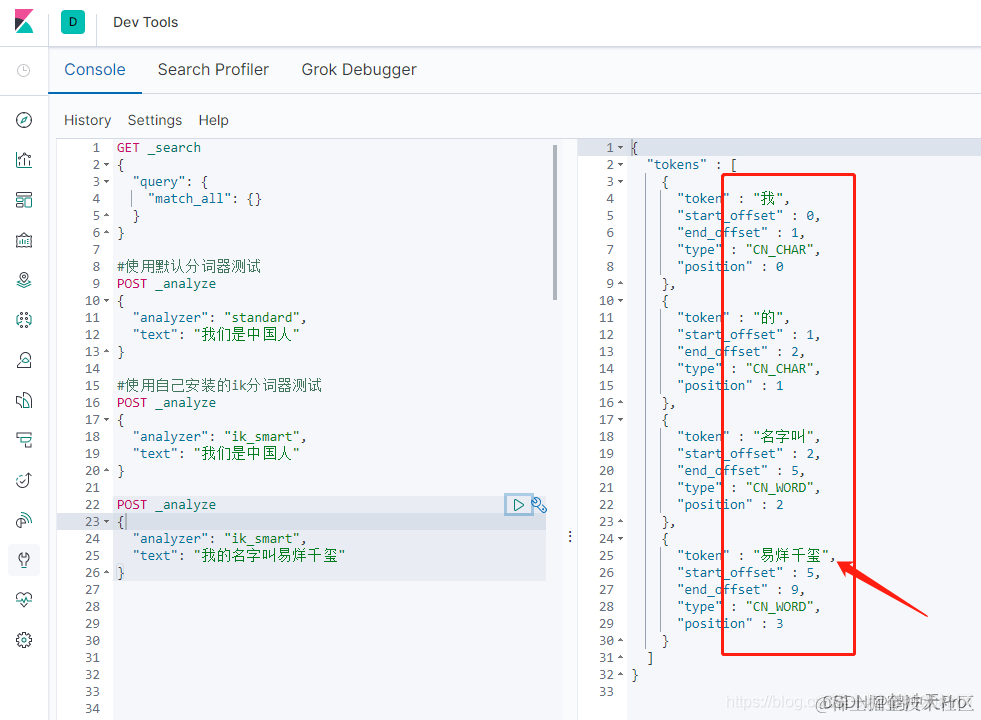The height and width of the screenshot is (720, 981).
Task: Click the request editor vertical scrollbar
Action: (x=555, y=222)
